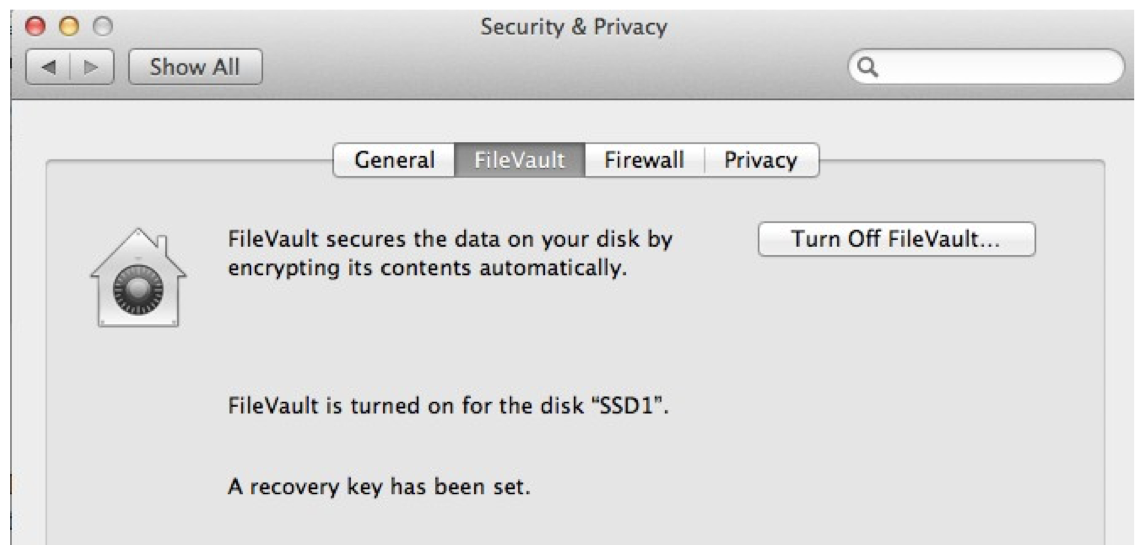Click the FileVault secures the data description

pos(450,254)
